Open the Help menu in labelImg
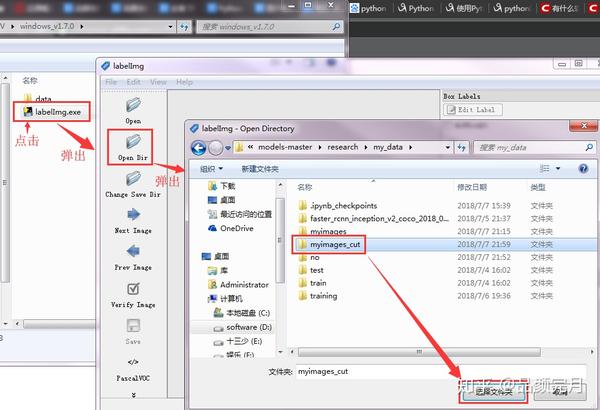The height and width of the screenshot is (410, 600). (184, 82)
